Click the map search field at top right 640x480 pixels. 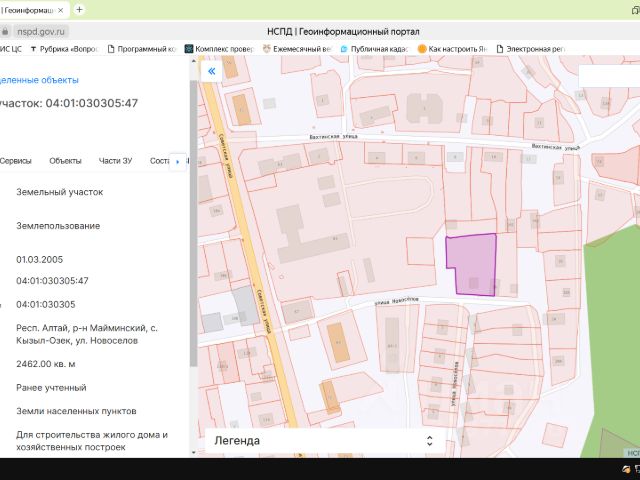click(608, 77)
